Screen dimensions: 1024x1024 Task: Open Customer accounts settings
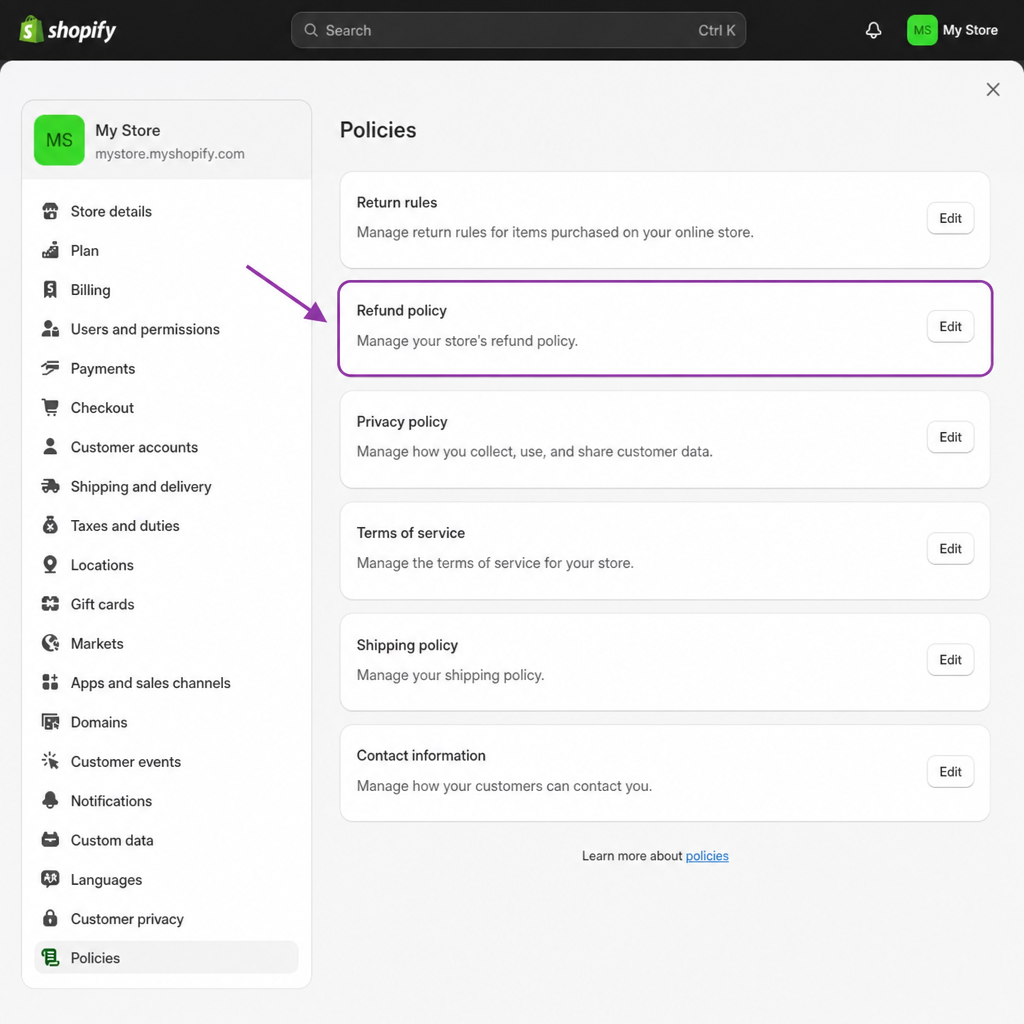(167, 447)
